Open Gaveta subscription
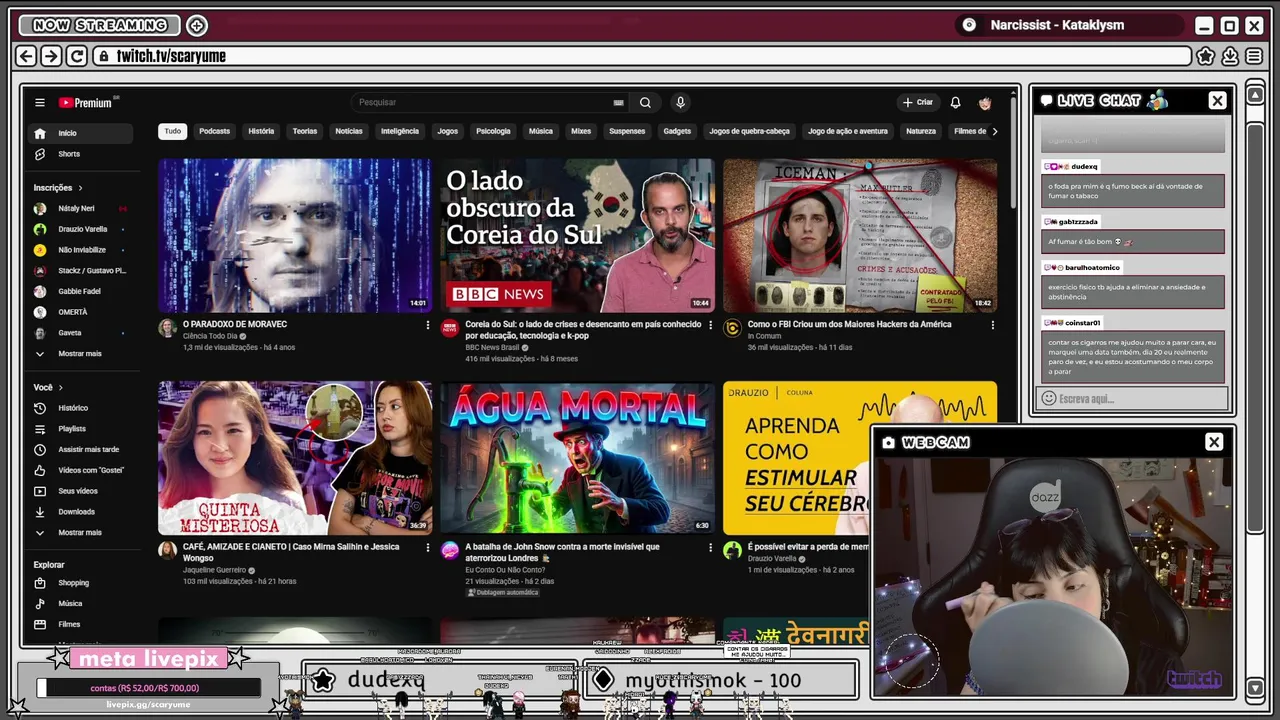The width and height of the screenshot is (1280, 720). (x=80, y=333)
